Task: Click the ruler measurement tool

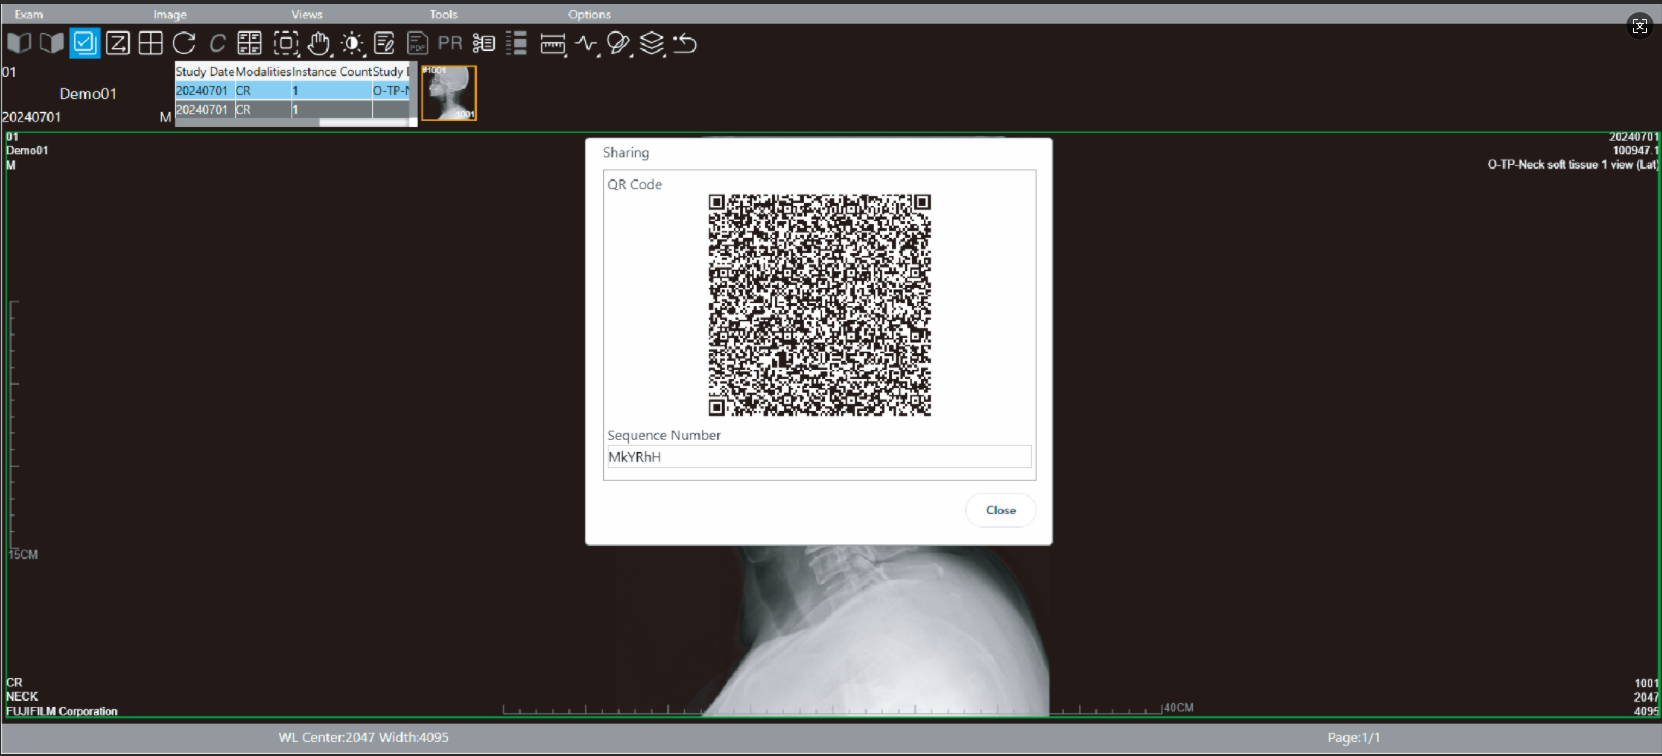Action: coord(552,44)
